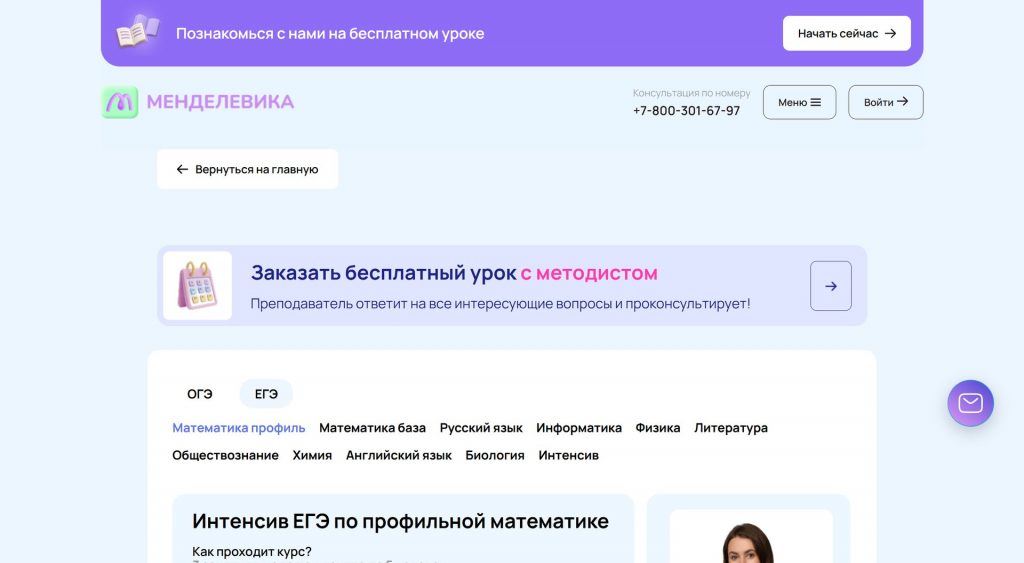
Task: Click the calendar icon in the free lesson card
Action: click(x=197, y=285)
